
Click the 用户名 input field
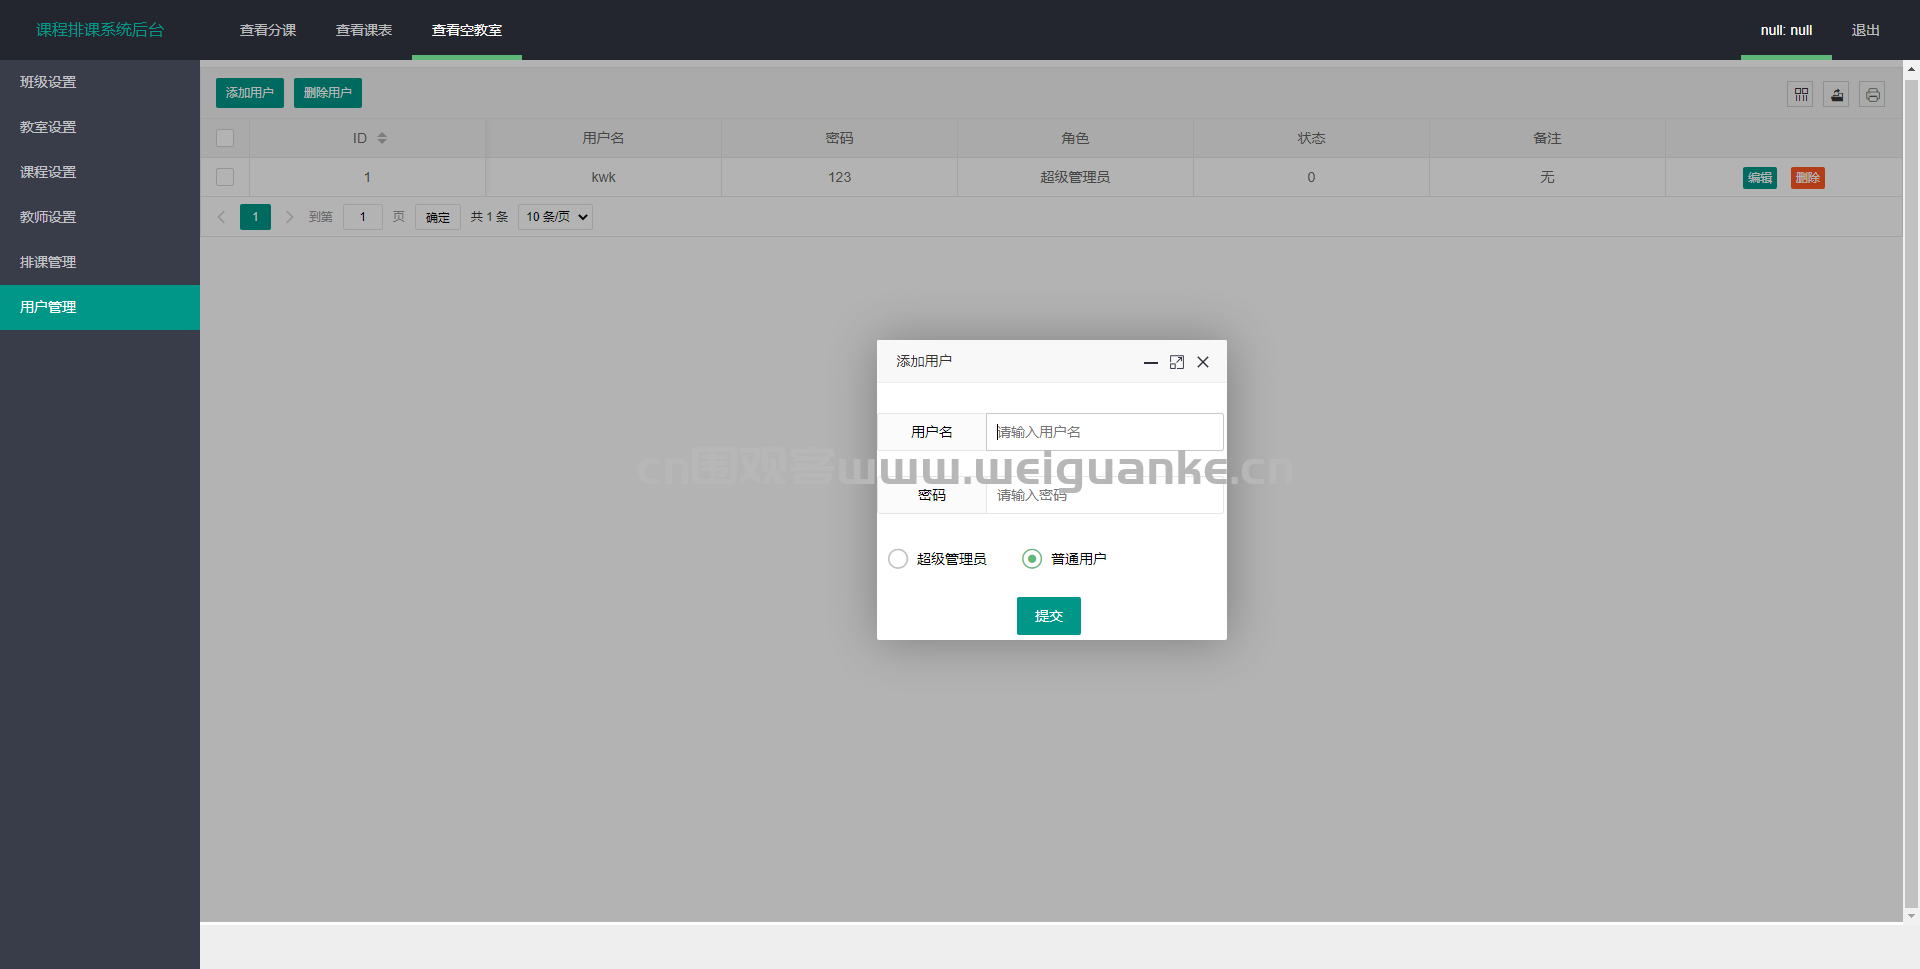click(1104, 432)
